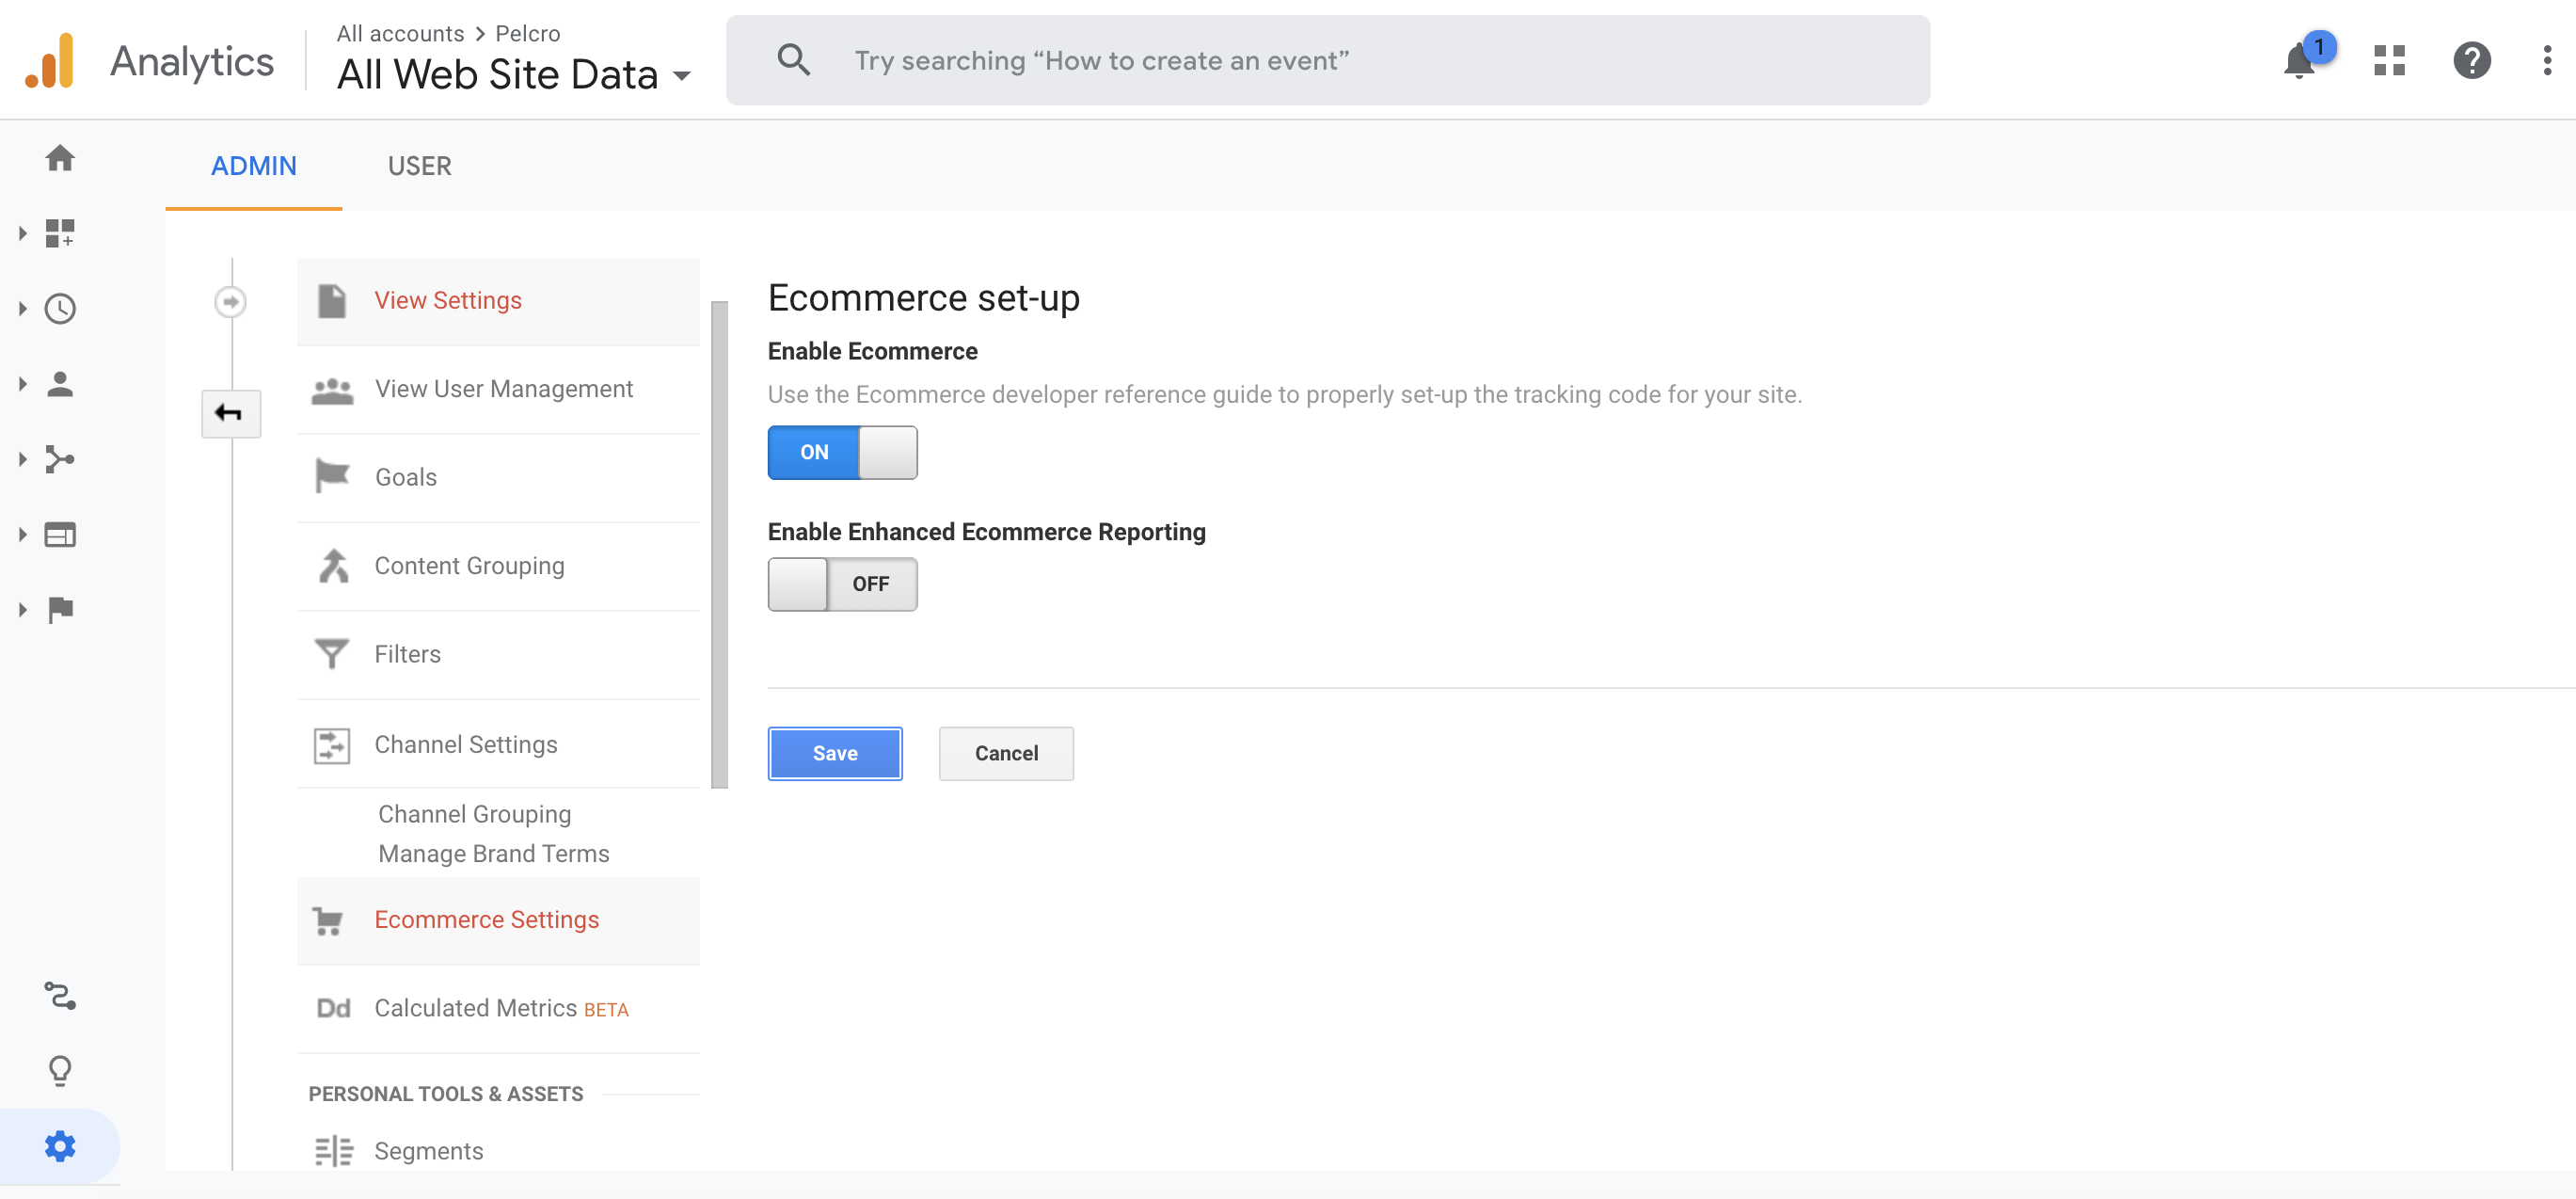Open the Admin gear icon
Viewport: 2576px width, 1199px height.
60,1146
